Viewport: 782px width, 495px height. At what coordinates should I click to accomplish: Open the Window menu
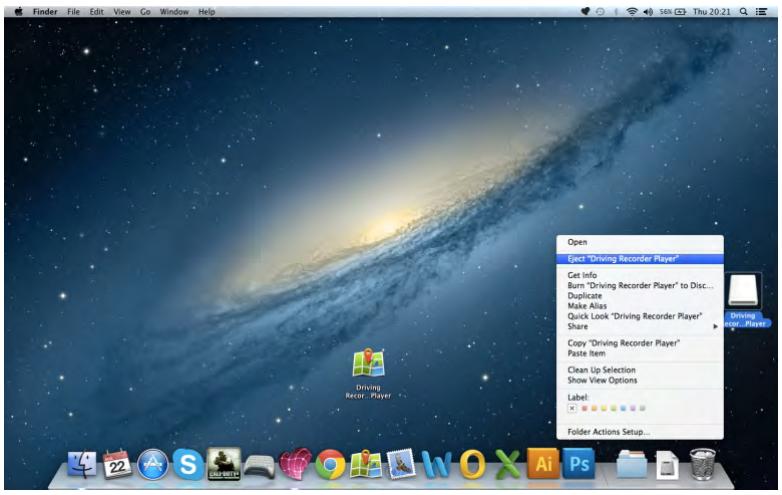coord(174,11)
